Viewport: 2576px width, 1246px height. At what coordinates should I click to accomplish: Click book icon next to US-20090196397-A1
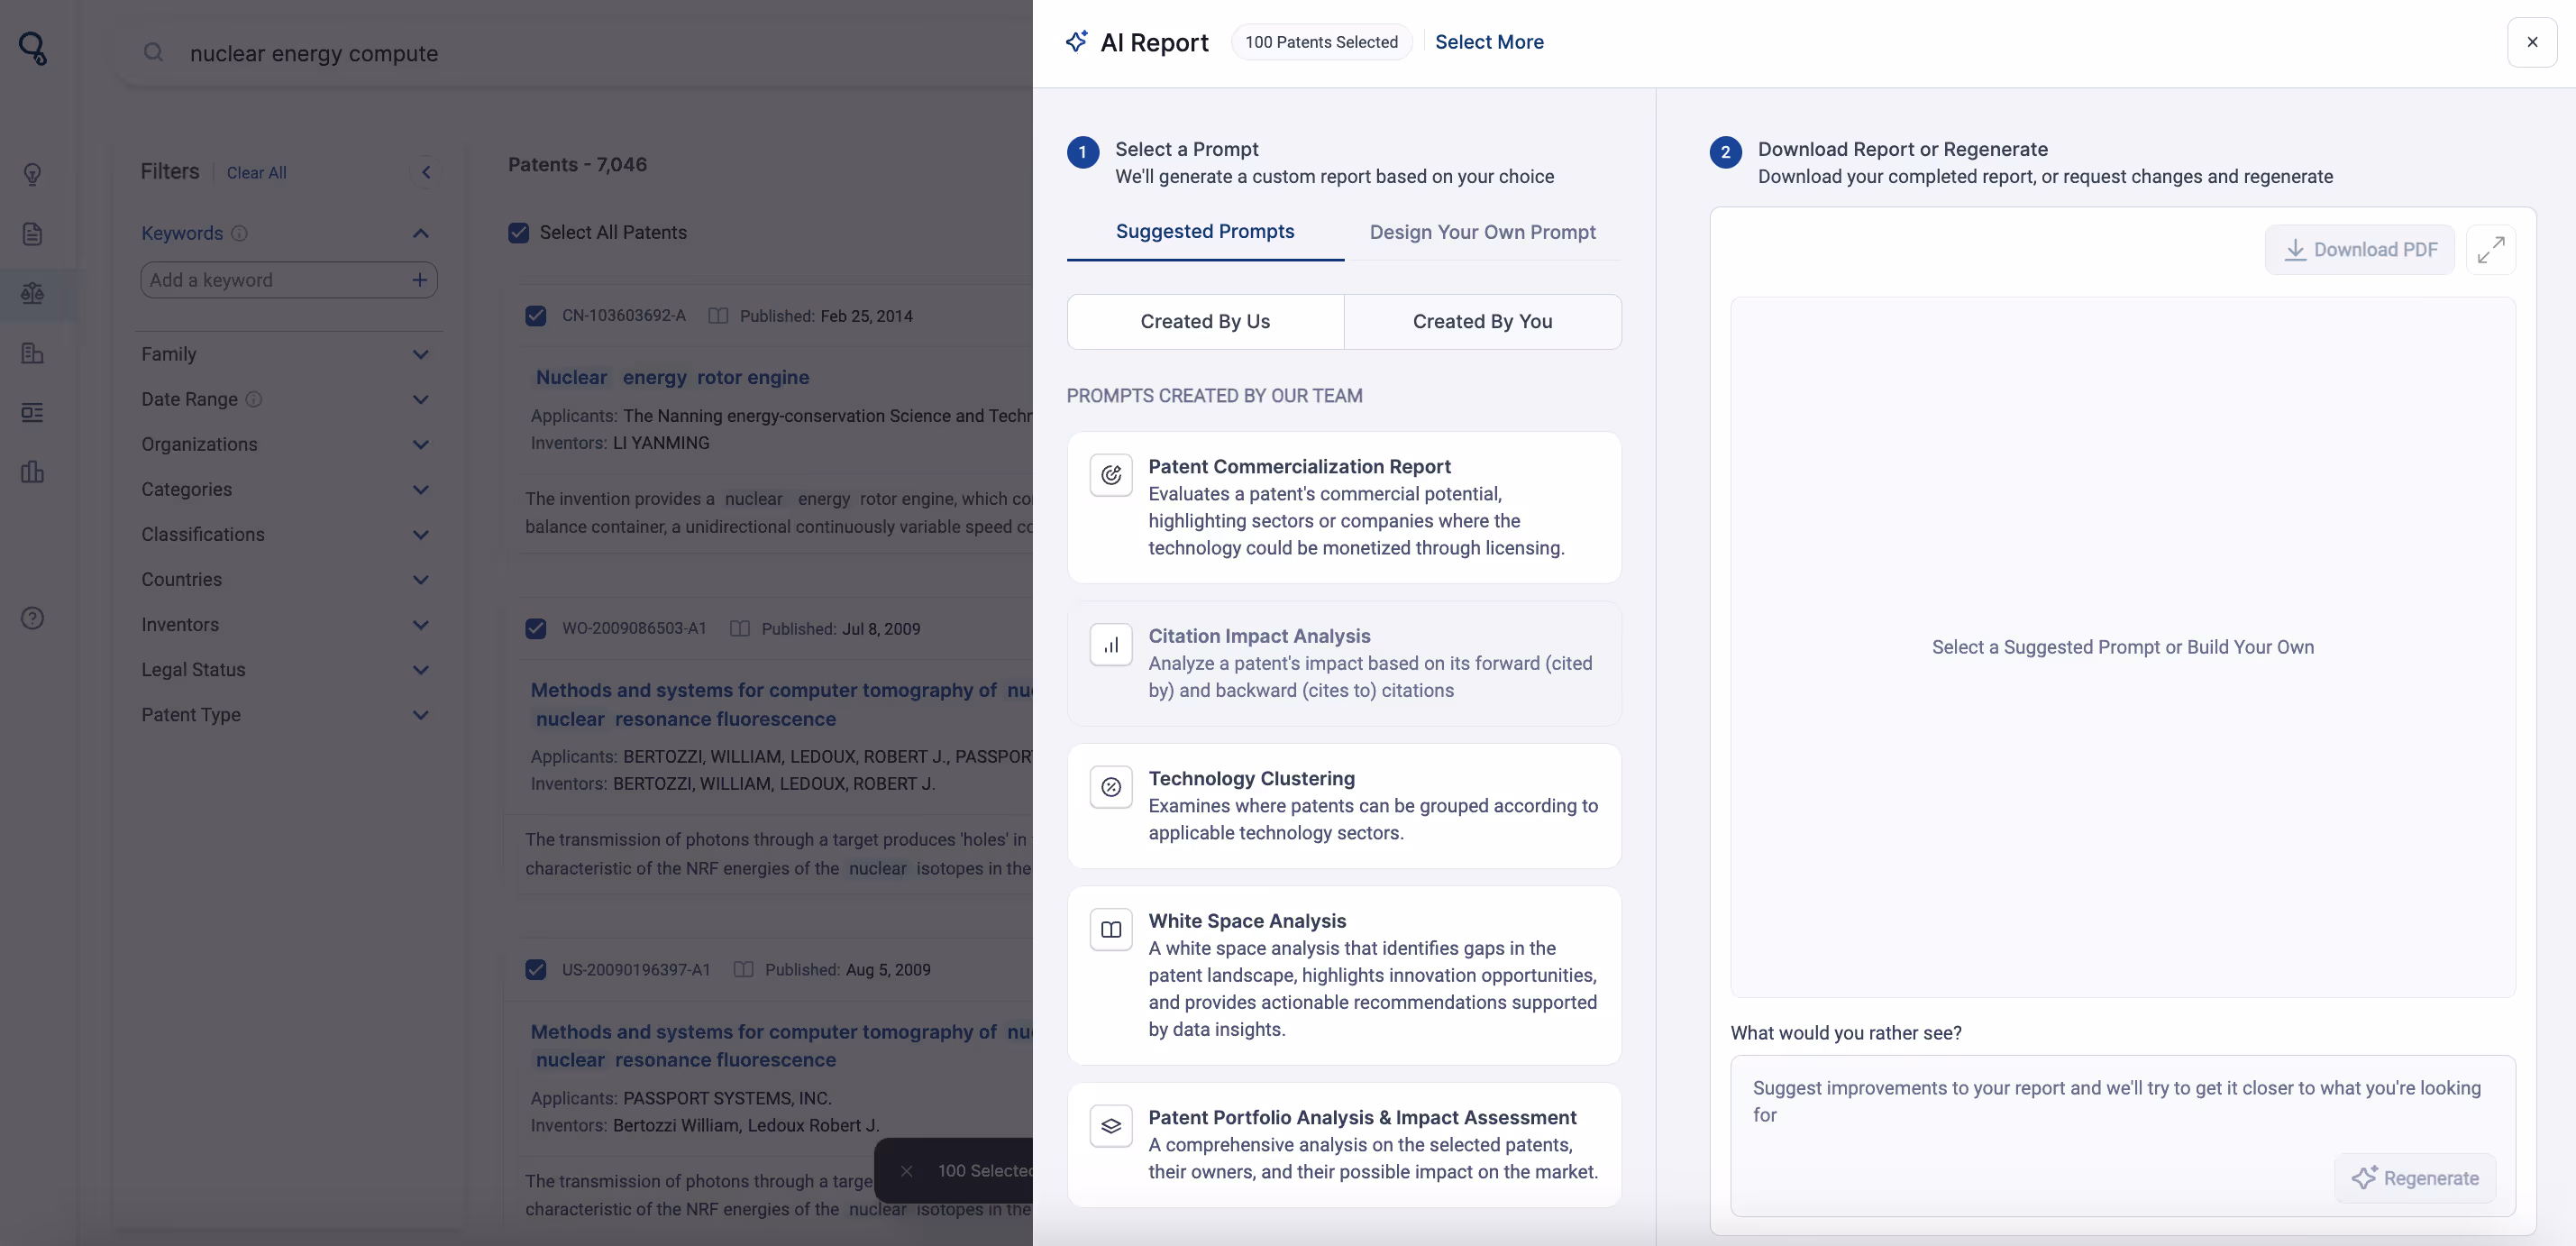743,970
